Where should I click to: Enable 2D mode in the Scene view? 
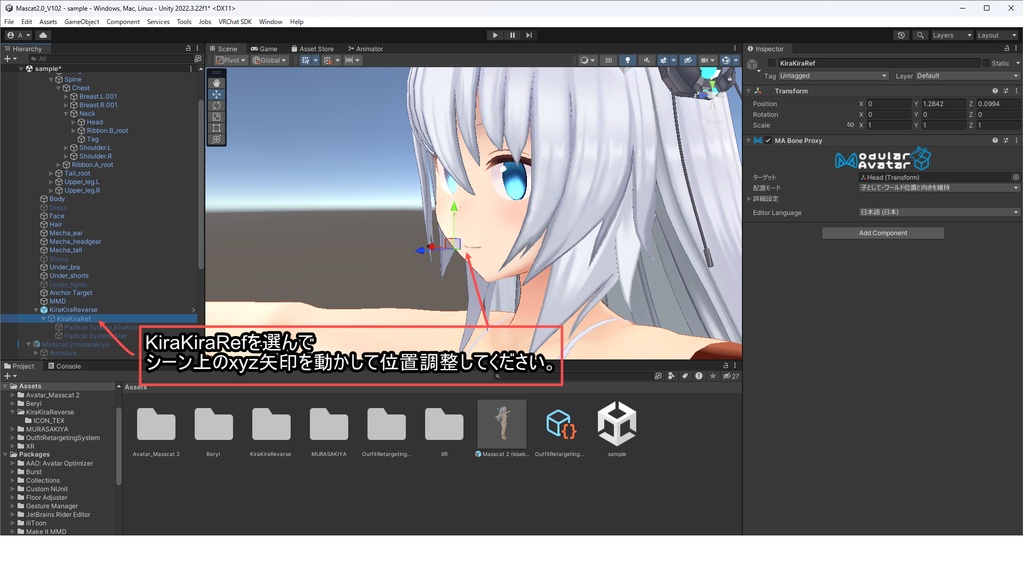[608, 59]
